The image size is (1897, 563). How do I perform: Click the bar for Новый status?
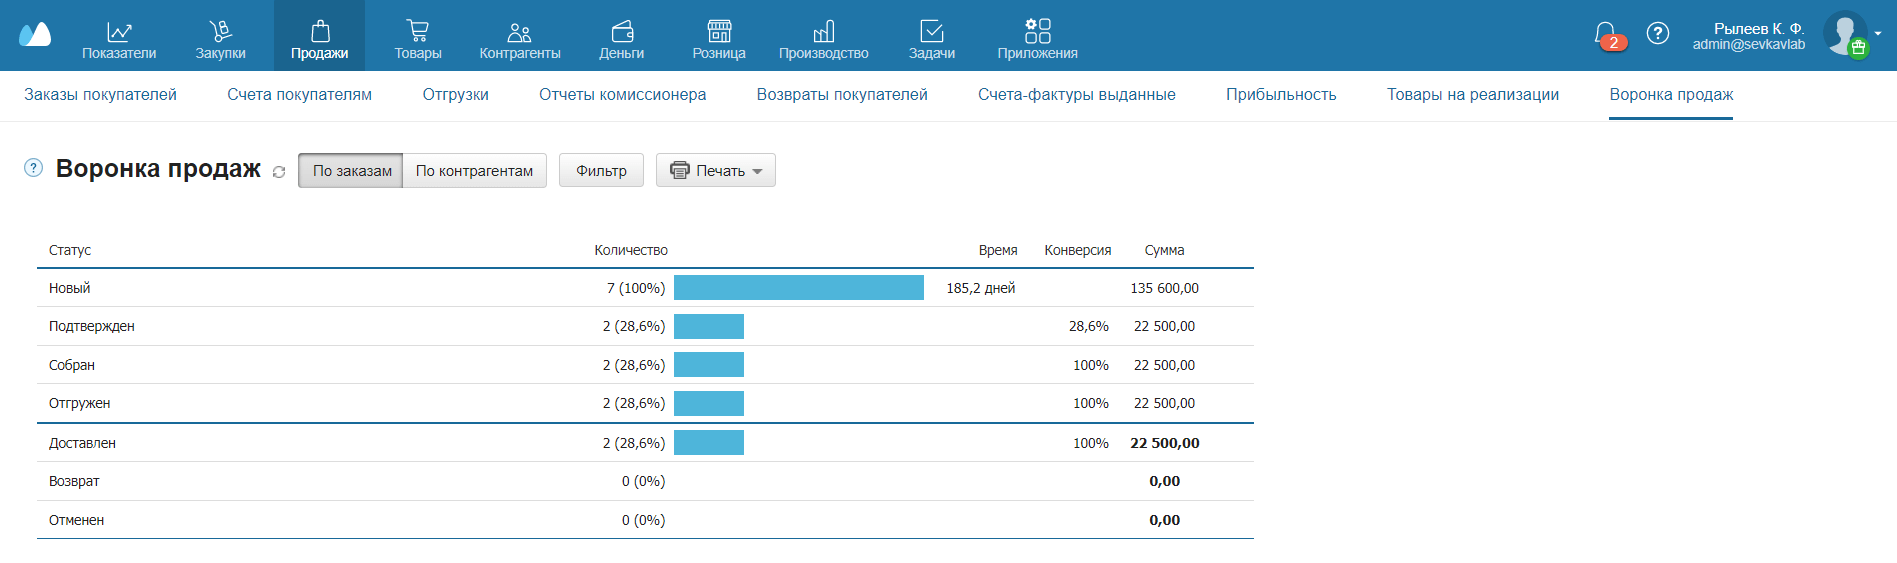(799, 288)
